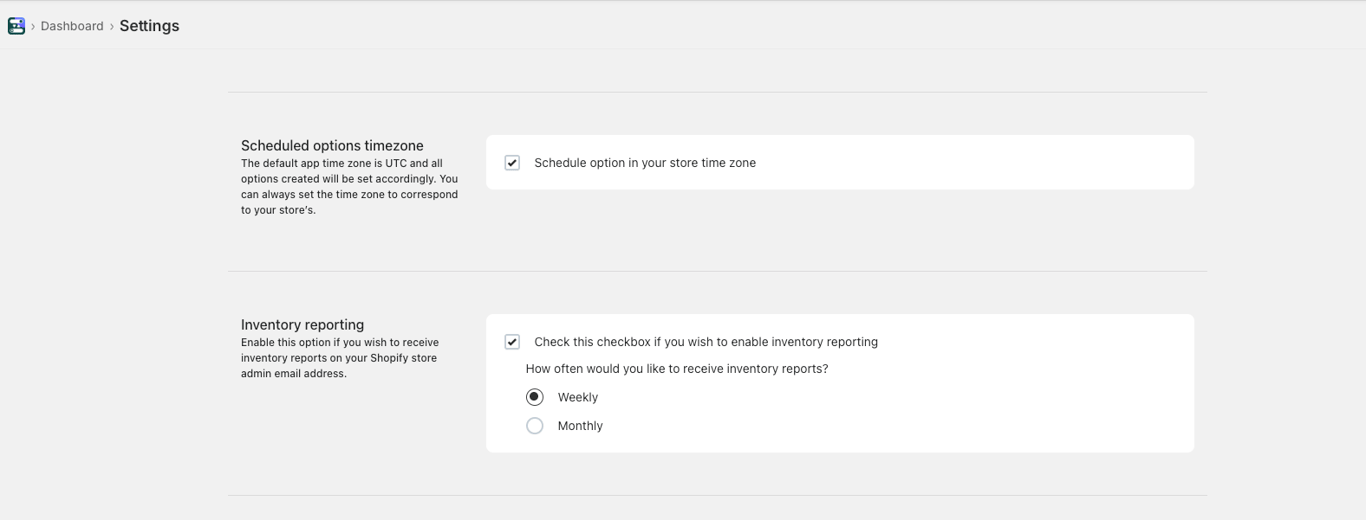Click the "How often" inventory reports question
Screen dimensions: 1366x520
pyautogui.click(x=677, y=369)
